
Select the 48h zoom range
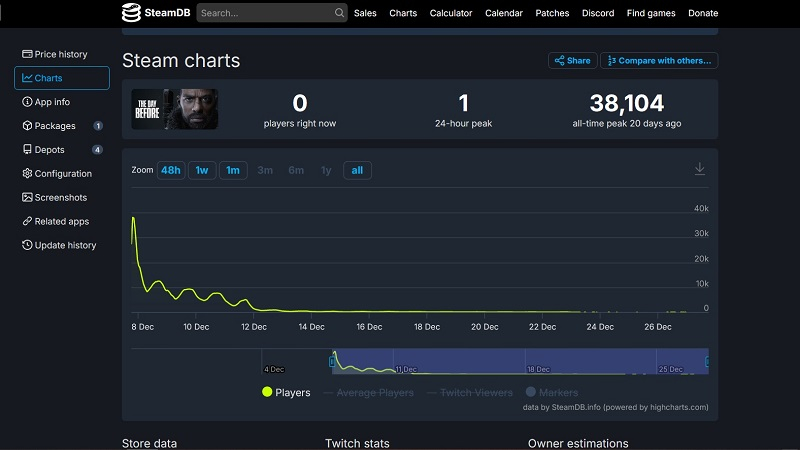coord(171,170)
